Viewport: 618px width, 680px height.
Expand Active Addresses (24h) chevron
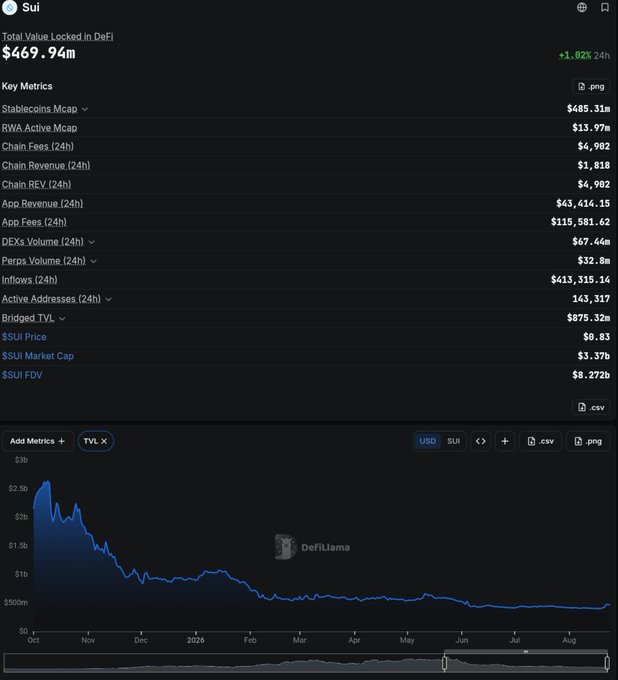[x=108, y=299]
